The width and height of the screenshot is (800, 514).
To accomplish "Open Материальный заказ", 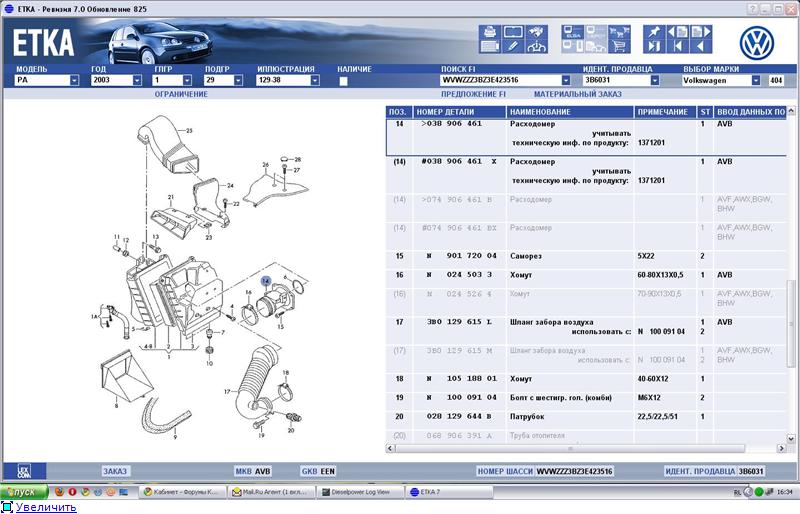I will click(578, 94).
